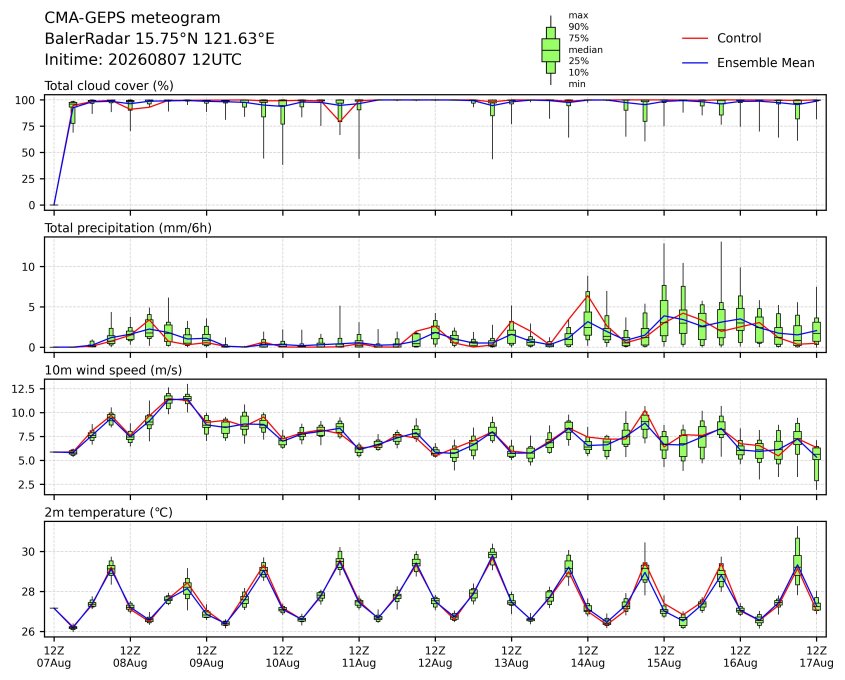Click the '12Z 15Aug' time axis label
The height and width of the screenshot is (680, 845).
[664, 657]
